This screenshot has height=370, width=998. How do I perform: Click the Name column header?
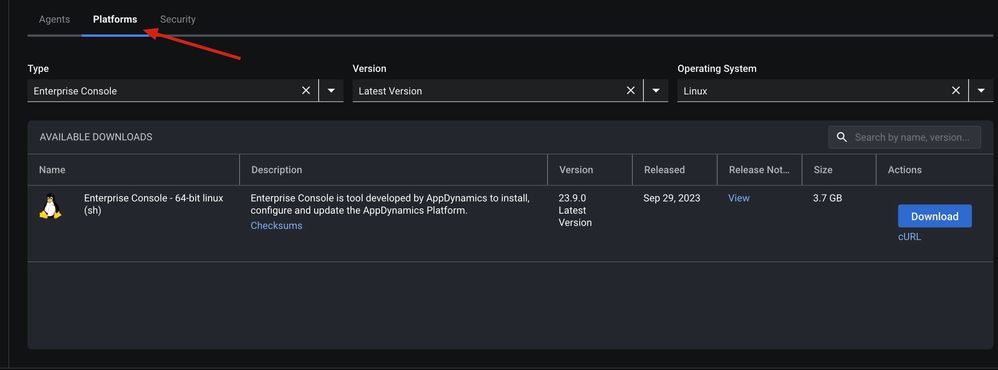52,170
